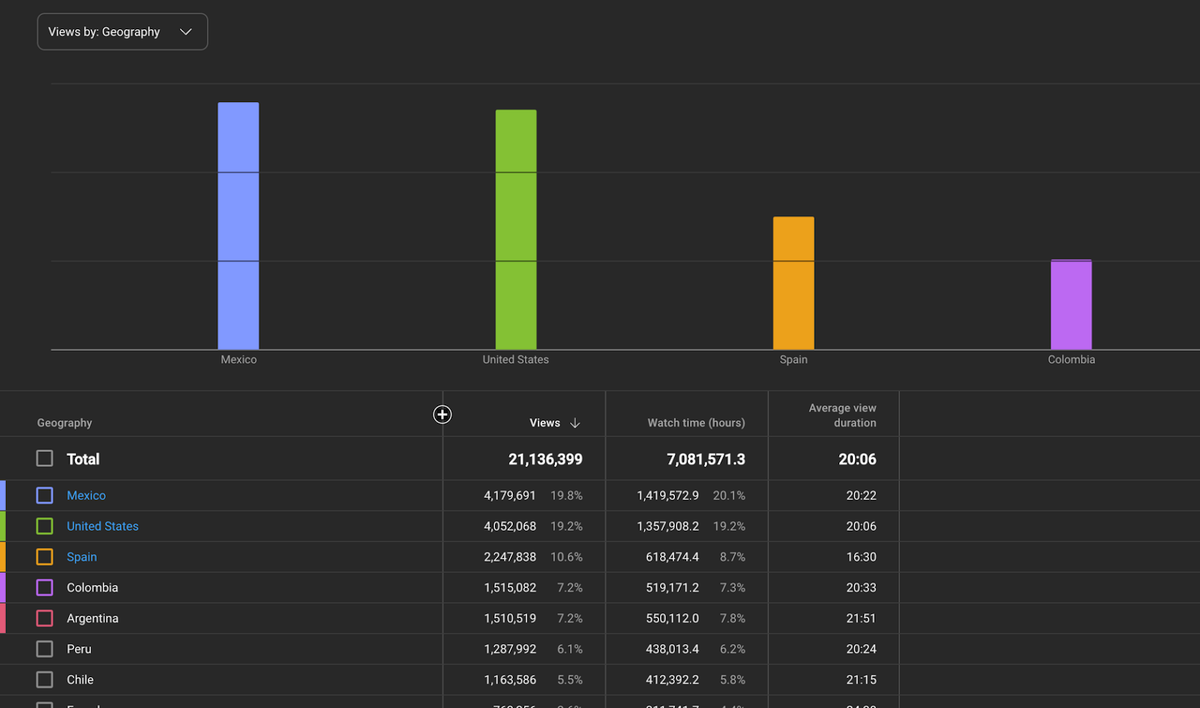Click Argentina watch time 550,112.0
Image resolution: width=1200 pixels, height=708 pixels.
pos(673,618)
